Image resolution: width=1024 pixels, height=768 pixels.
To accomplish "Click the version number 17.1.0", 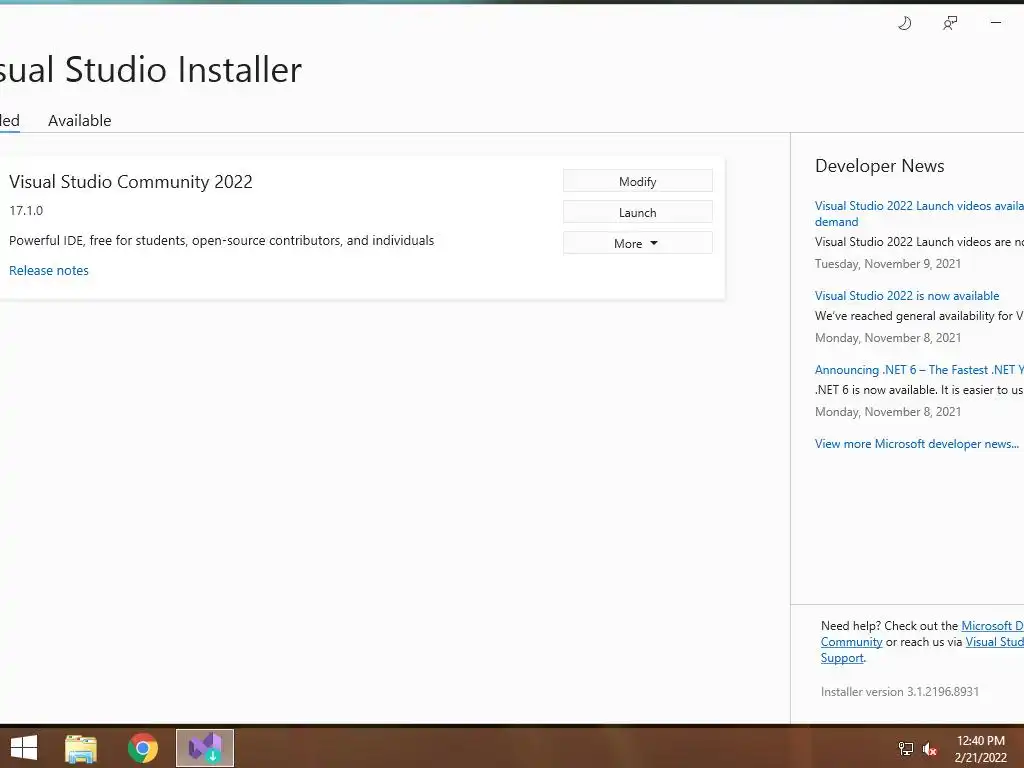I will coord(26,210).
